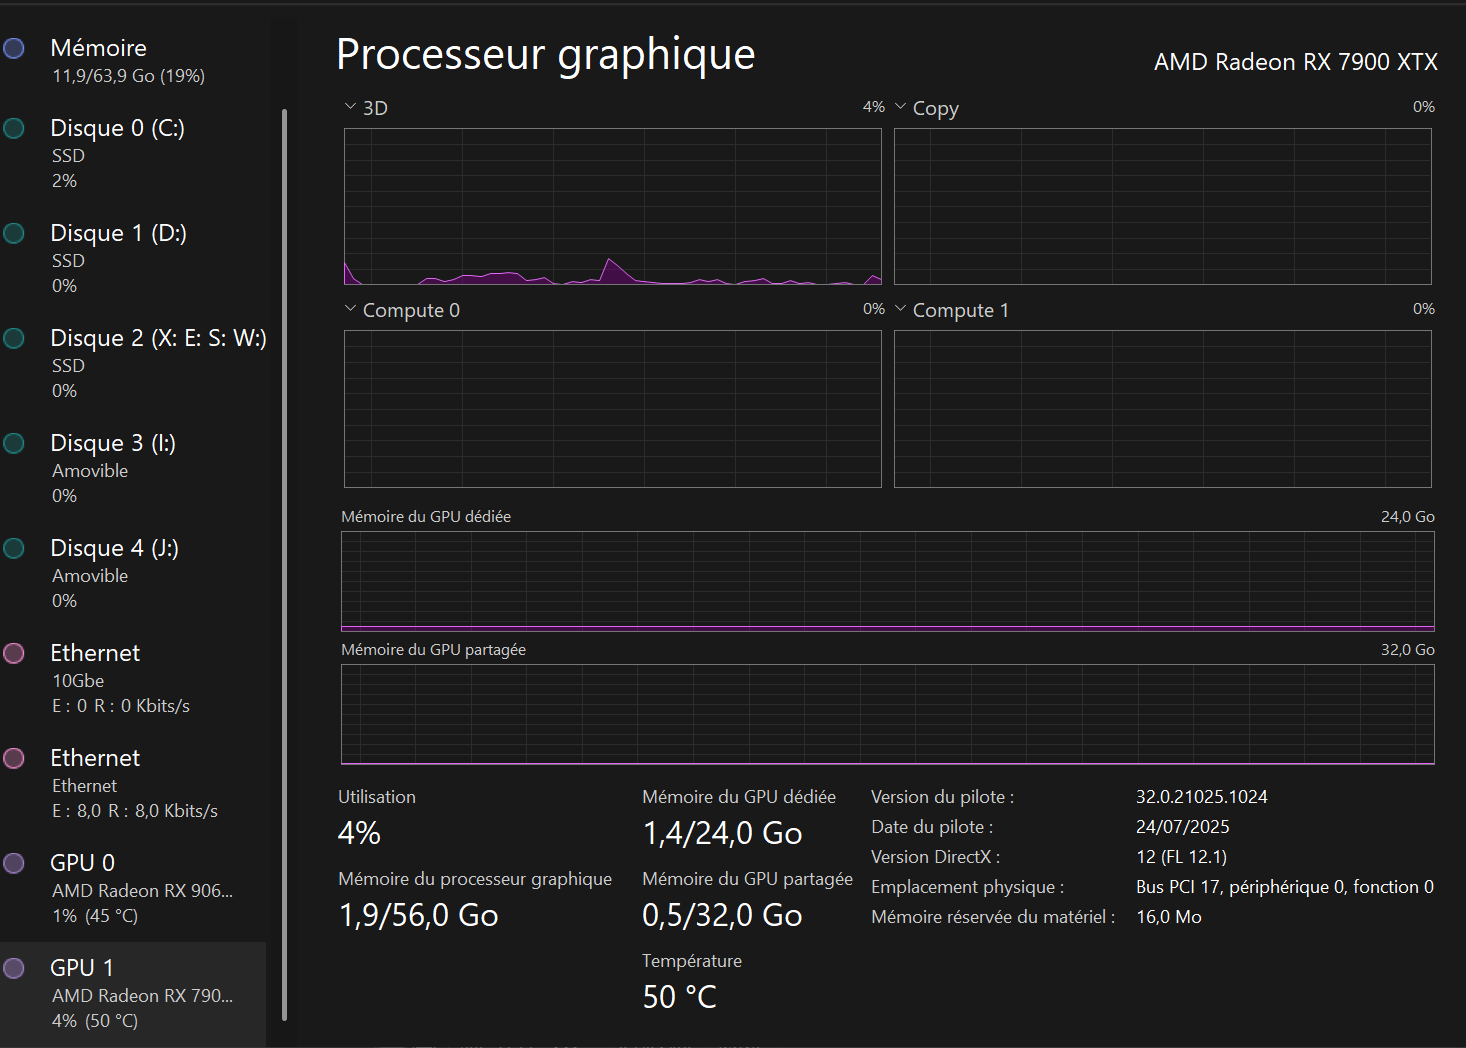Click the GPU 1 purple circle icon
Screen dimensions: 1466x1048
(x=14, y=968)
